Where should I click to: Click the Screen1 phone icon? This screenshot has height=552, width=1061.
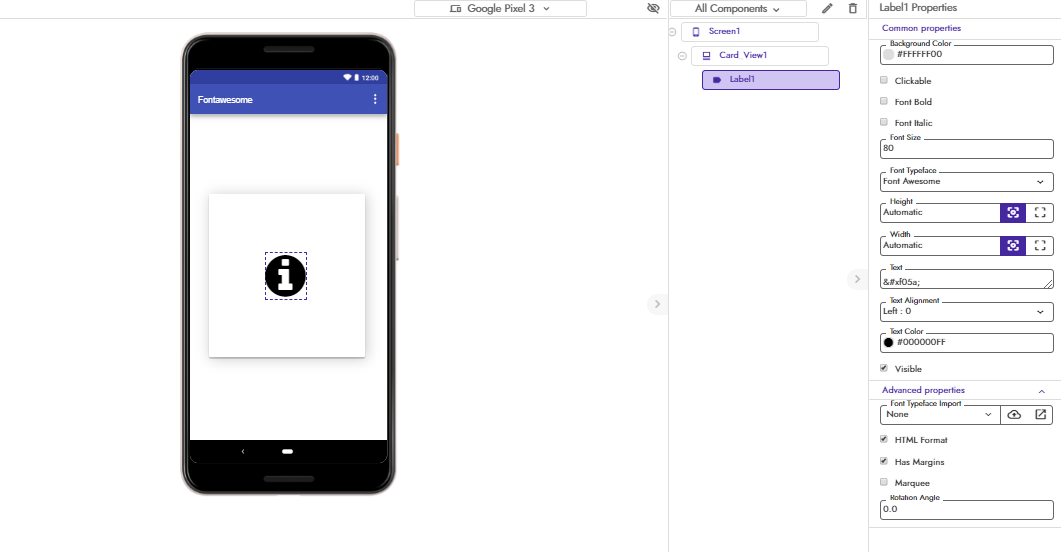pos(696,32)
